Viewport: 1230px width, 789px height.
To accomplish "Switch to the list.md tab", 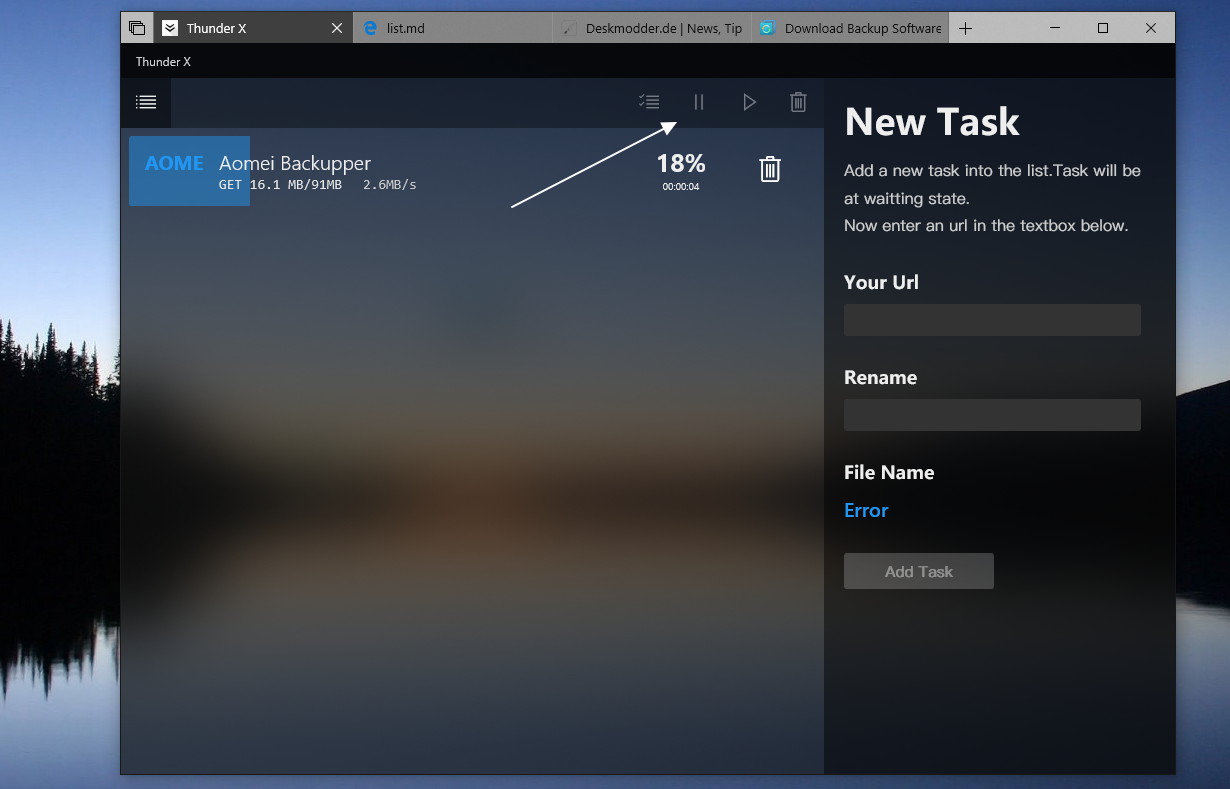I will click(x=453, y=28).
